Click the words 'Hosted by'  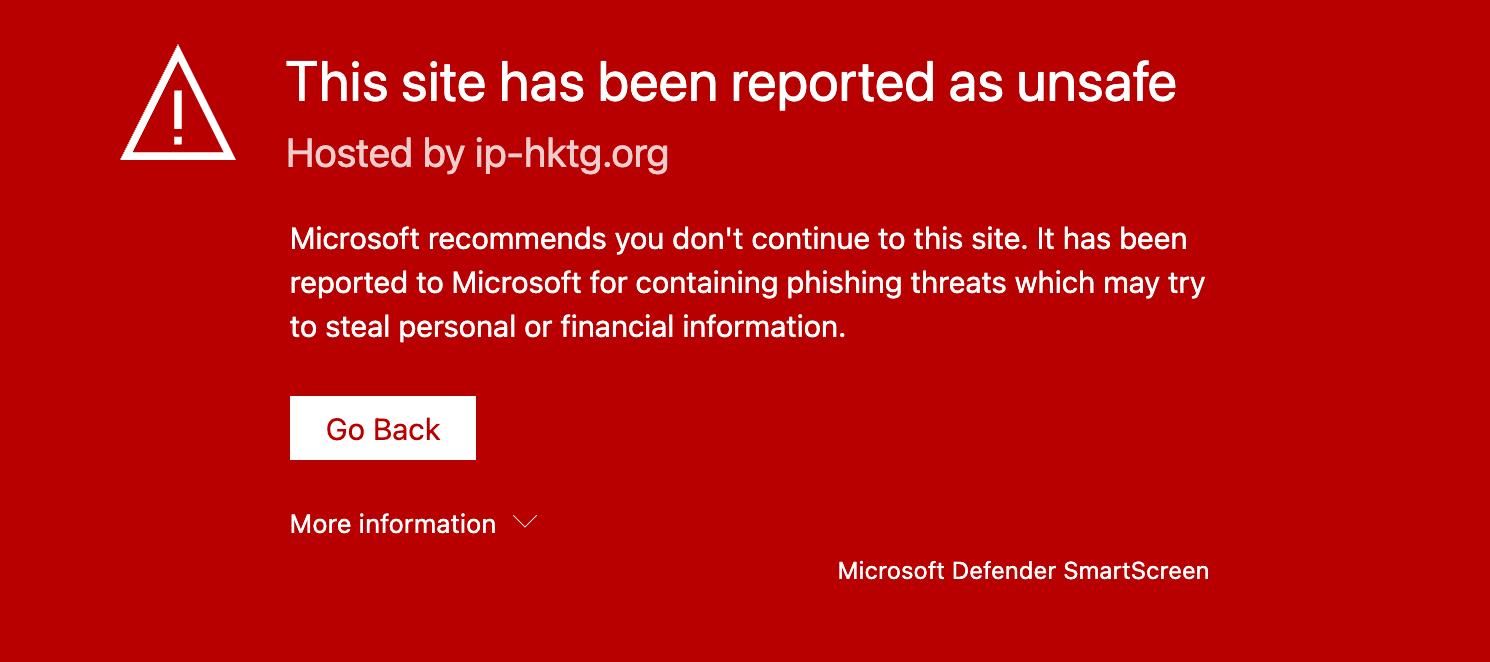[376, 154]
